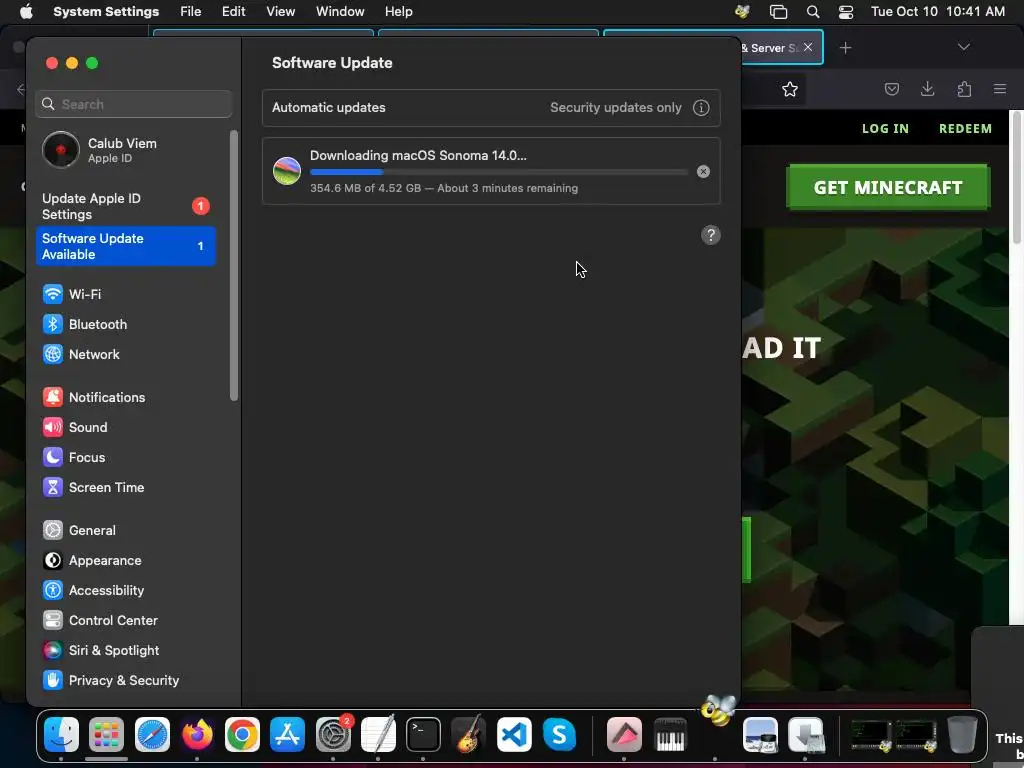Open Focus settings
The image size is (1024, 768).
click(x=74, y=457)
